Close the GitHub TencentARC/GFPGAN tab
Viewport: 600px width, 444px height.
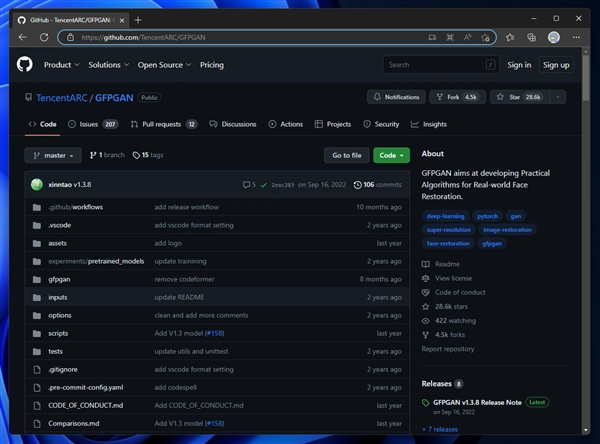coord(122,20)
